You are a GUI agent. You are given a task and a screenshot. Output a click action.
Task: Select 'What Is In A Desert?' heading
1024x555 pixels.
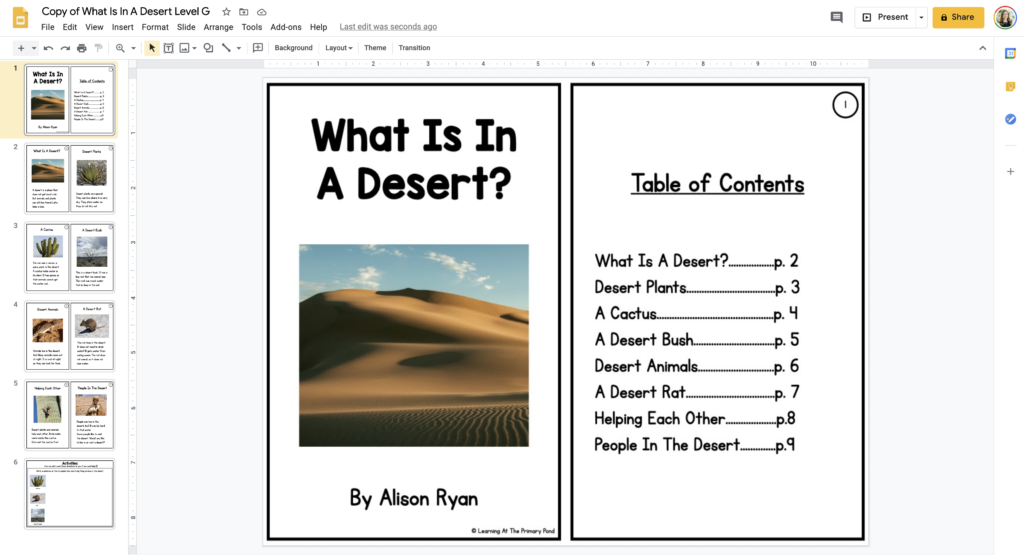414,159
